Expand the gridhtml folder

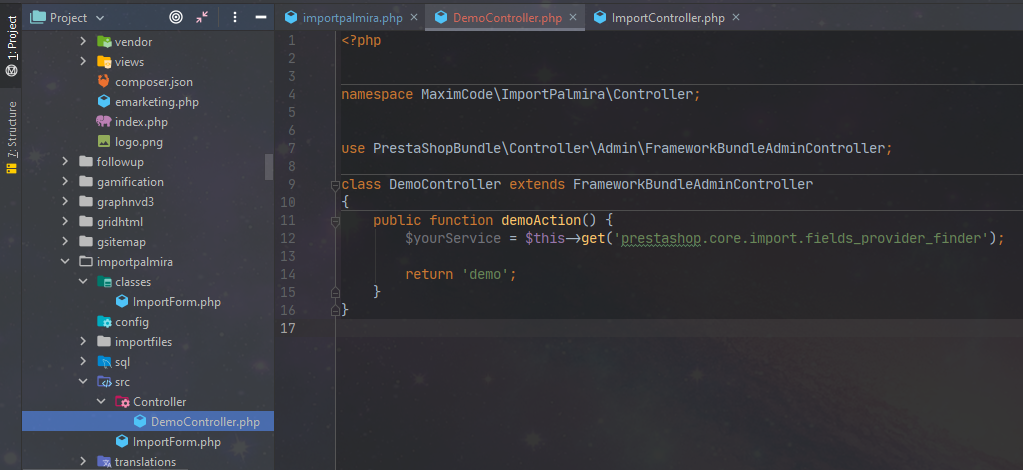(65, 222)
